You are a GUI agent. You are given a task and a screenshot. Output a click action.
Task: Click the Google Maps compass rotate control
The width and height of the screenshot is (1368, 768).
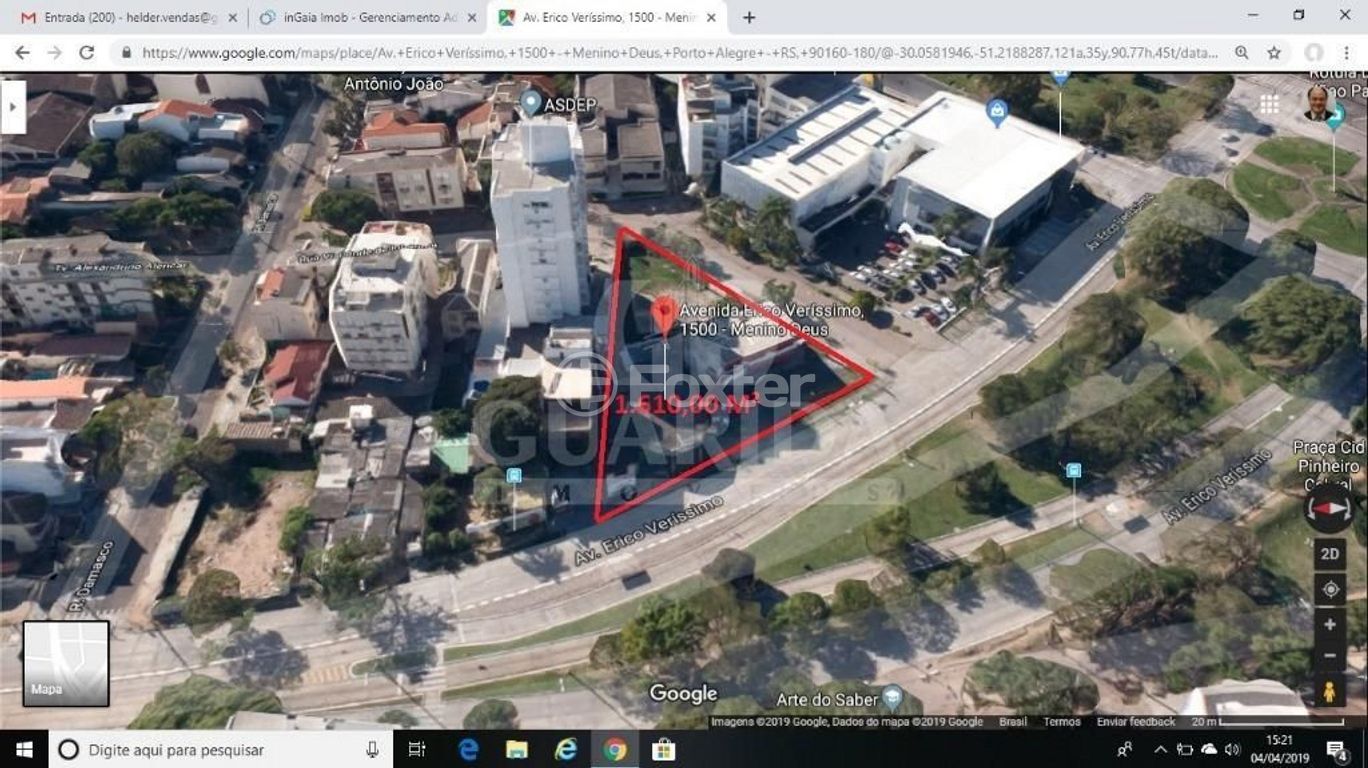click(1330, 508)
